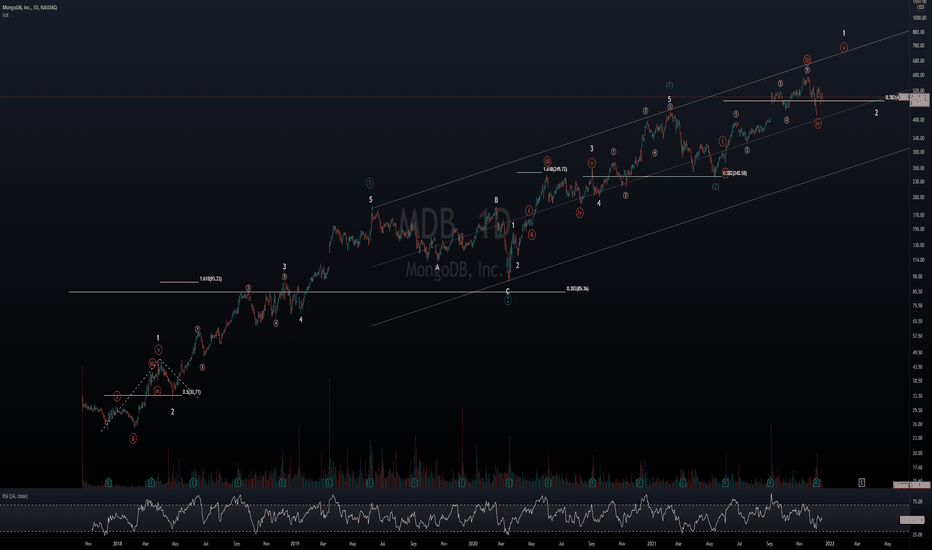Select the Vol indicator legend label
This screenshot has height=550, width=932.
coord(5,15)
